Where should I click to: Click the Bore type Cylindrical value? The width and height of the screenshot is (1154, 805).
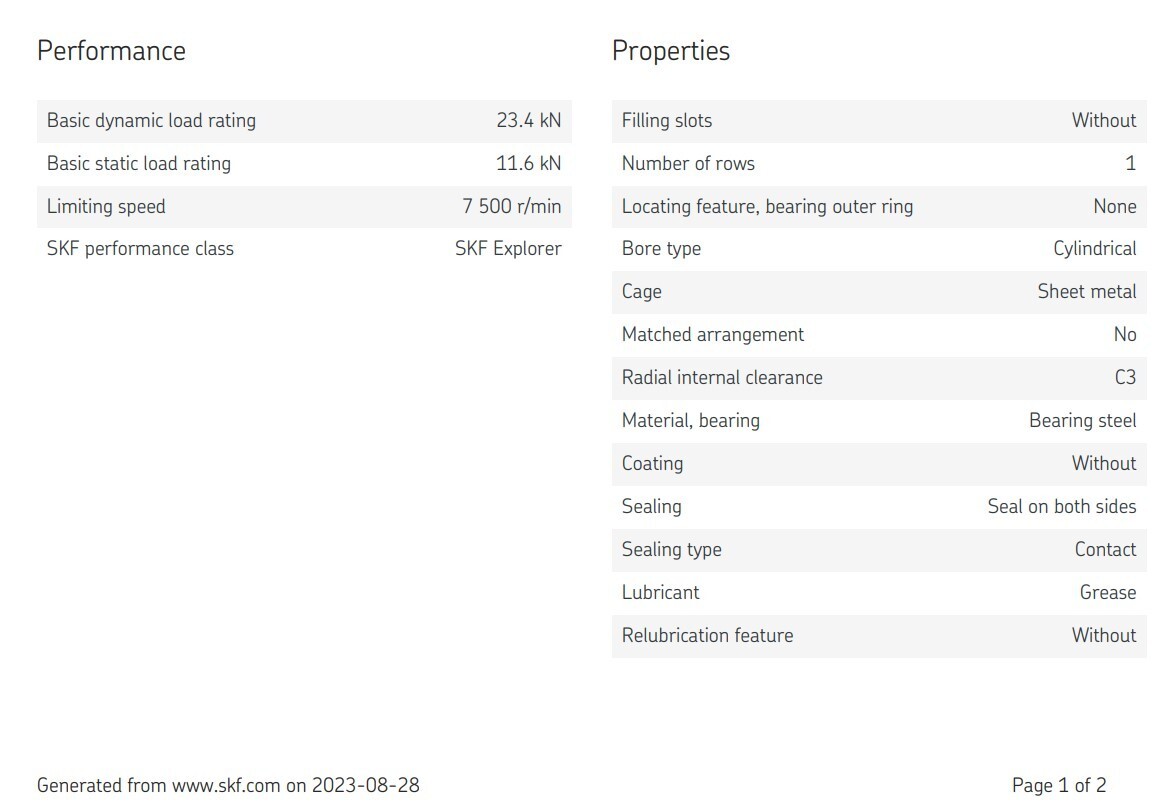pos(1094,249)
